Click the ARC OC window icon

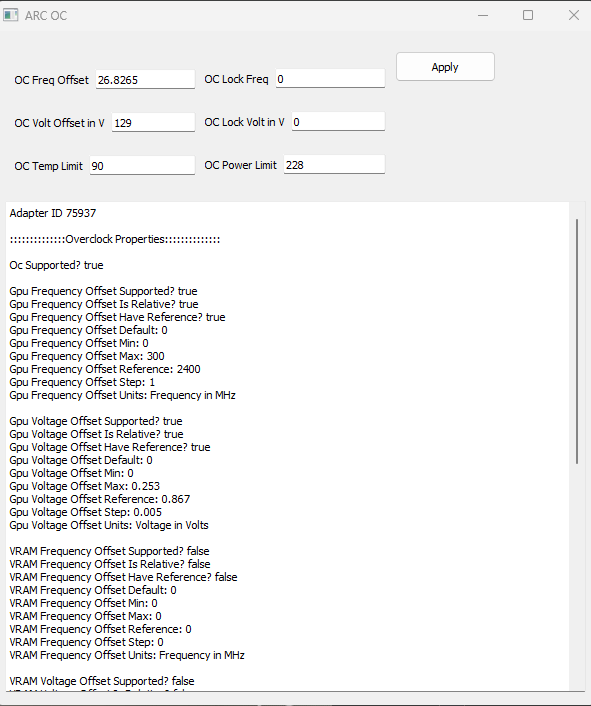pyautogui.click(x=10, y=15)
